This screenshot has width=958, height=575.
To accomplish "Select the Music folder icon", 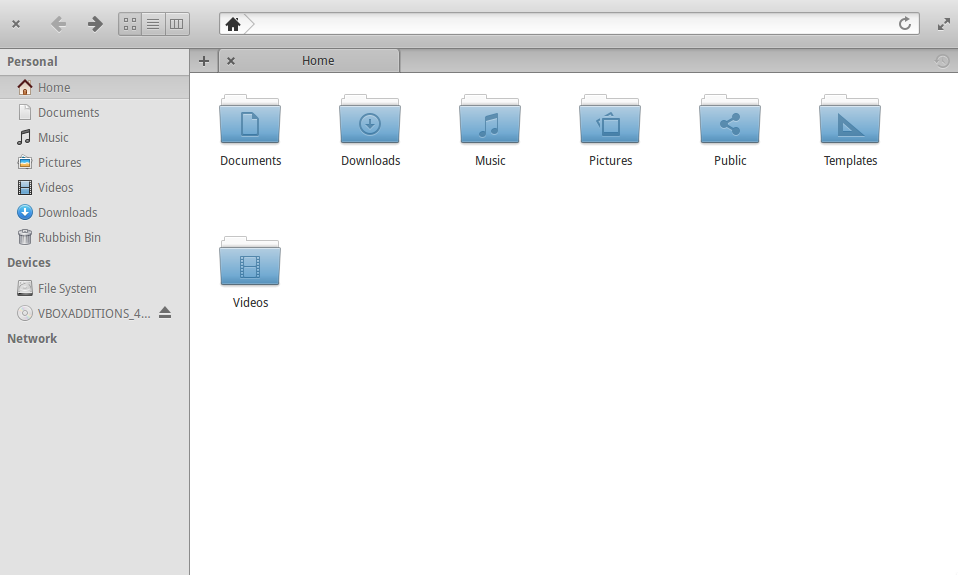I will point(490,119).
